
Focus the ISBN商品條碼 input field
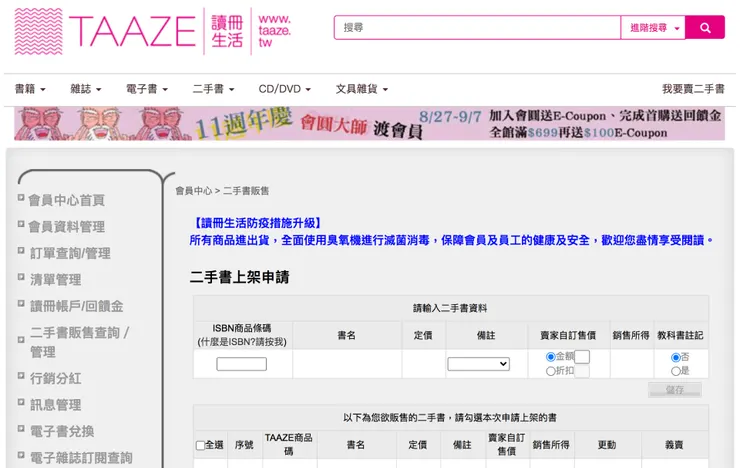point(242,364)
